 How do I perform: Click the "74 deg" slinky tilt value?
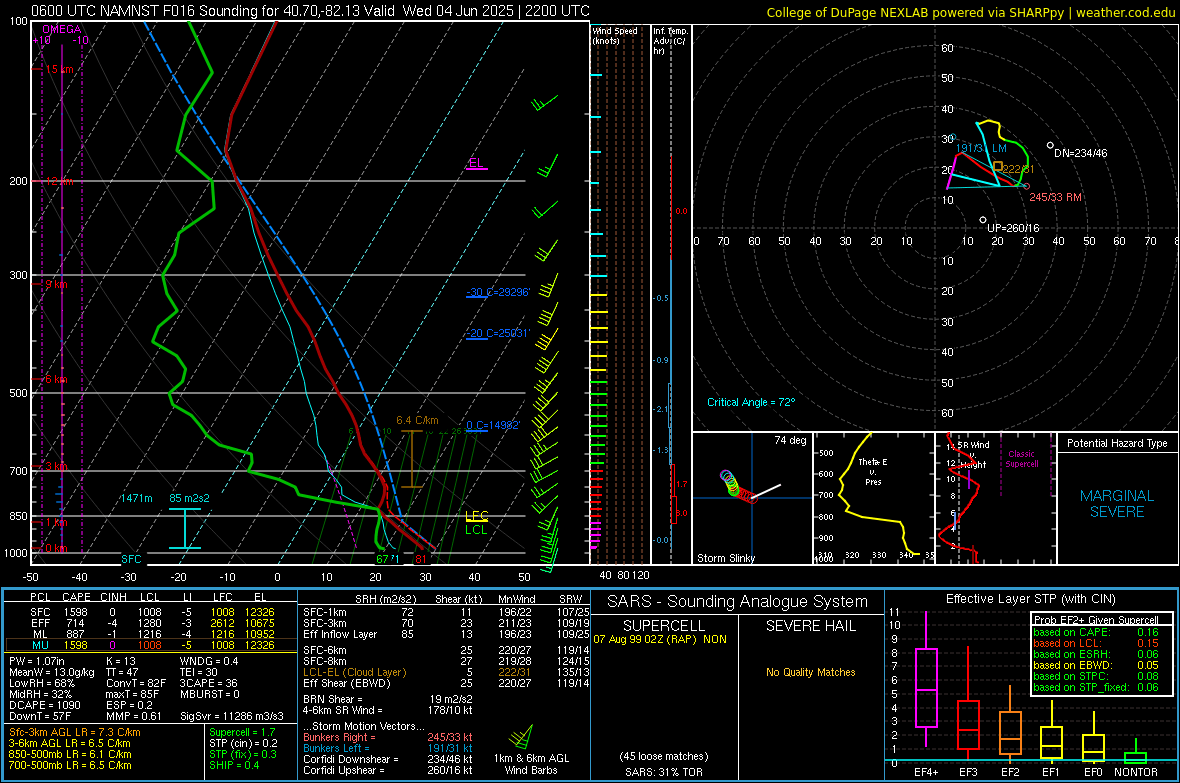click(790, 440)
